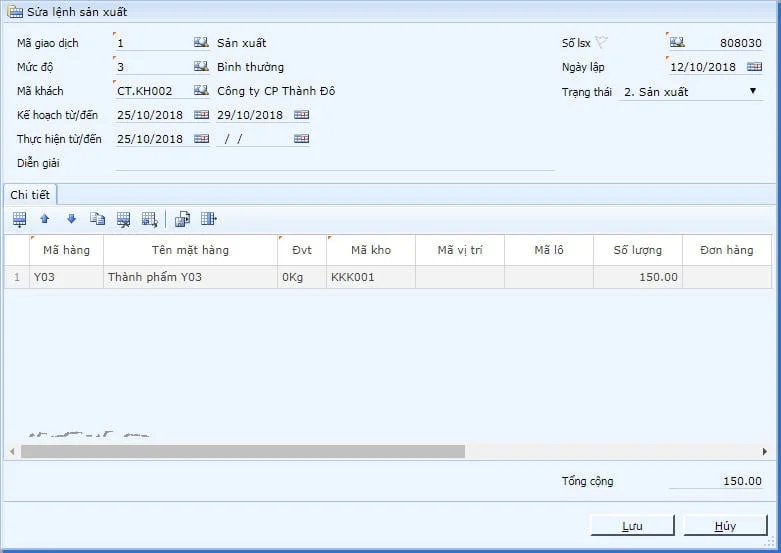
Task: Click the horizontal scrollbar thumb
Action: pos(243,452)
